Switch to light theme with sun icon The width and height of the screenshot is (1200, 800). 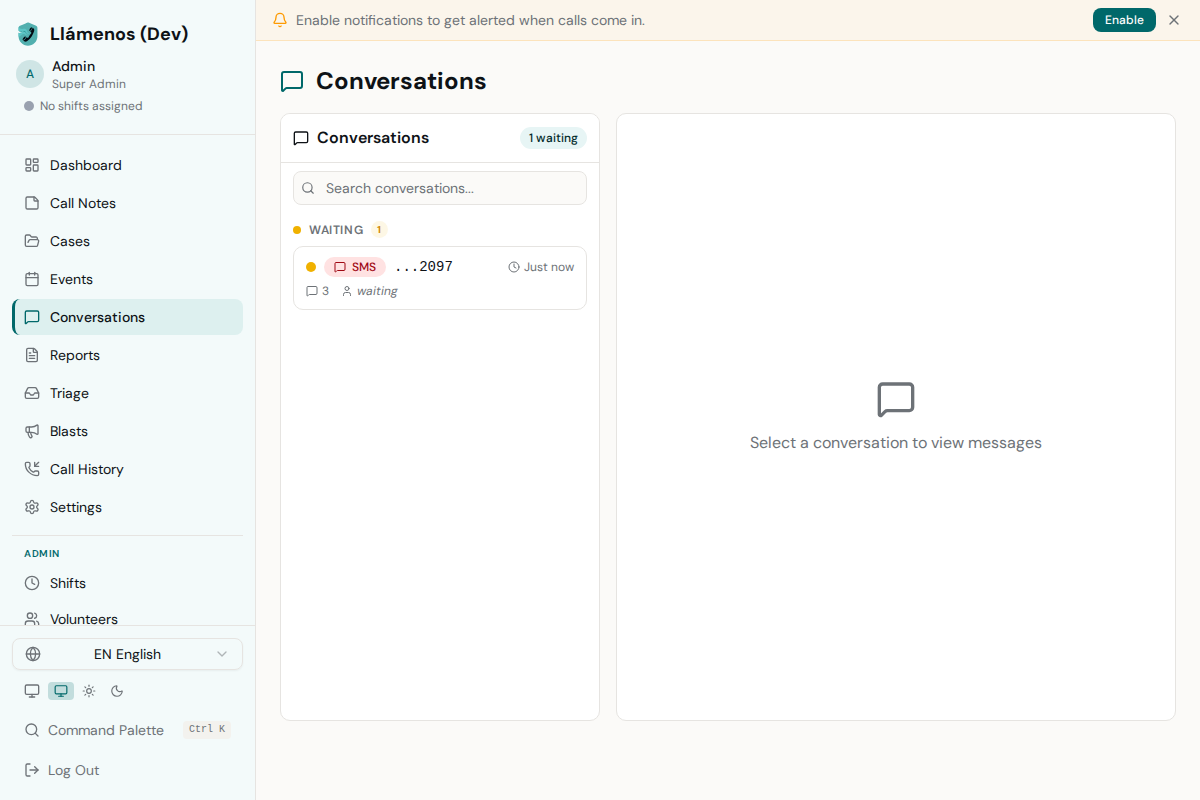tap(89, 691)
